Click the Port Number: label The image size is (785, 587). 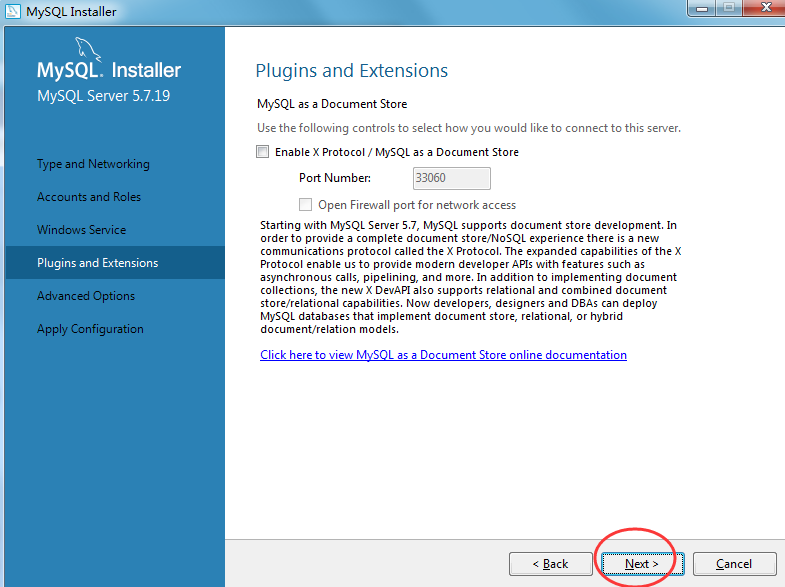click(x=335, y=178)
